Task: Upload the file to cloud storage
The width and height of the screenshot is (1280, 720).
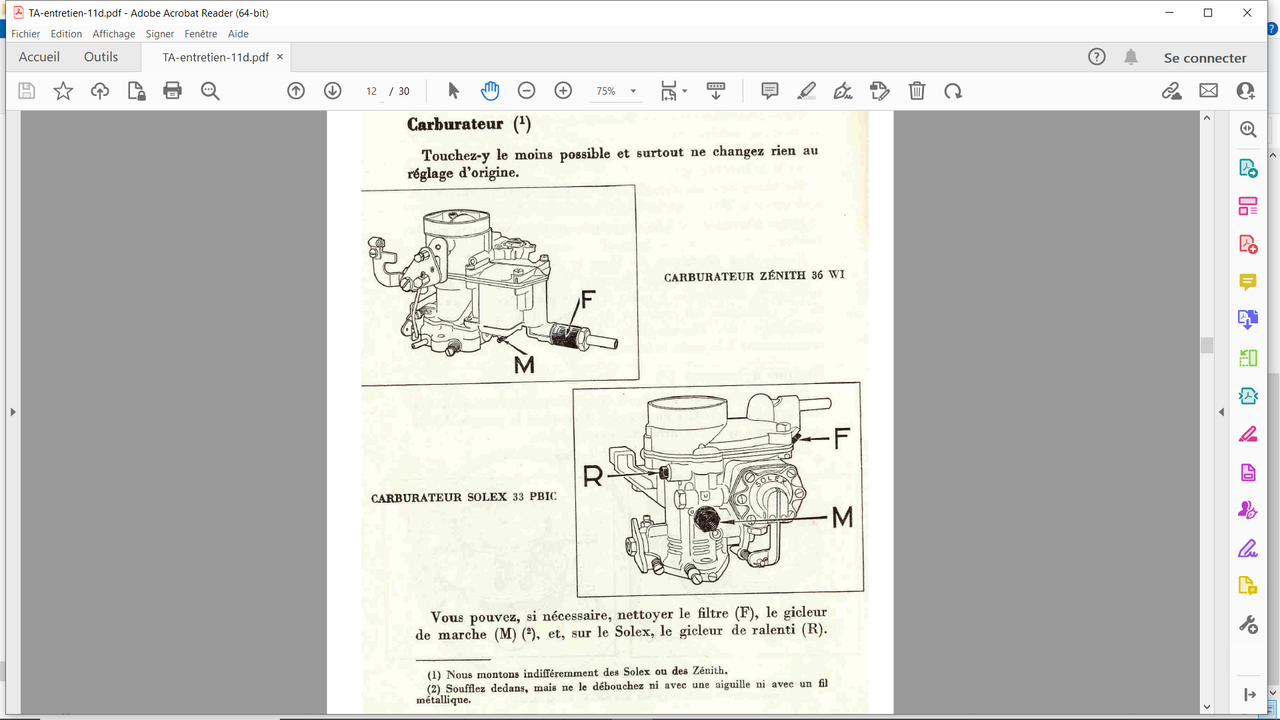Action: click(100, 91)
